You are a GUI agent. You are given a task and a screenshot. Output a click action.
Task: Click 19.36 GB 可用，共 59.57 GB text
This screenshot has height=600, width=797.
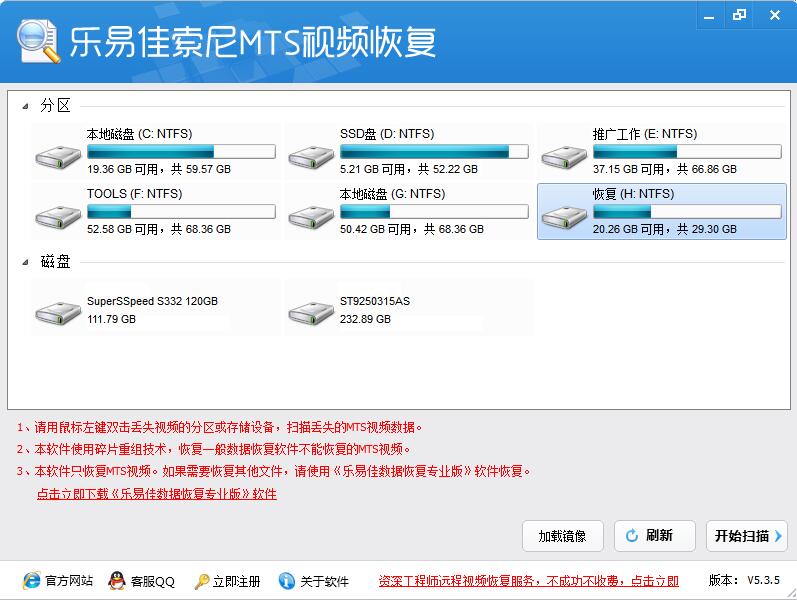click(159, 169)
